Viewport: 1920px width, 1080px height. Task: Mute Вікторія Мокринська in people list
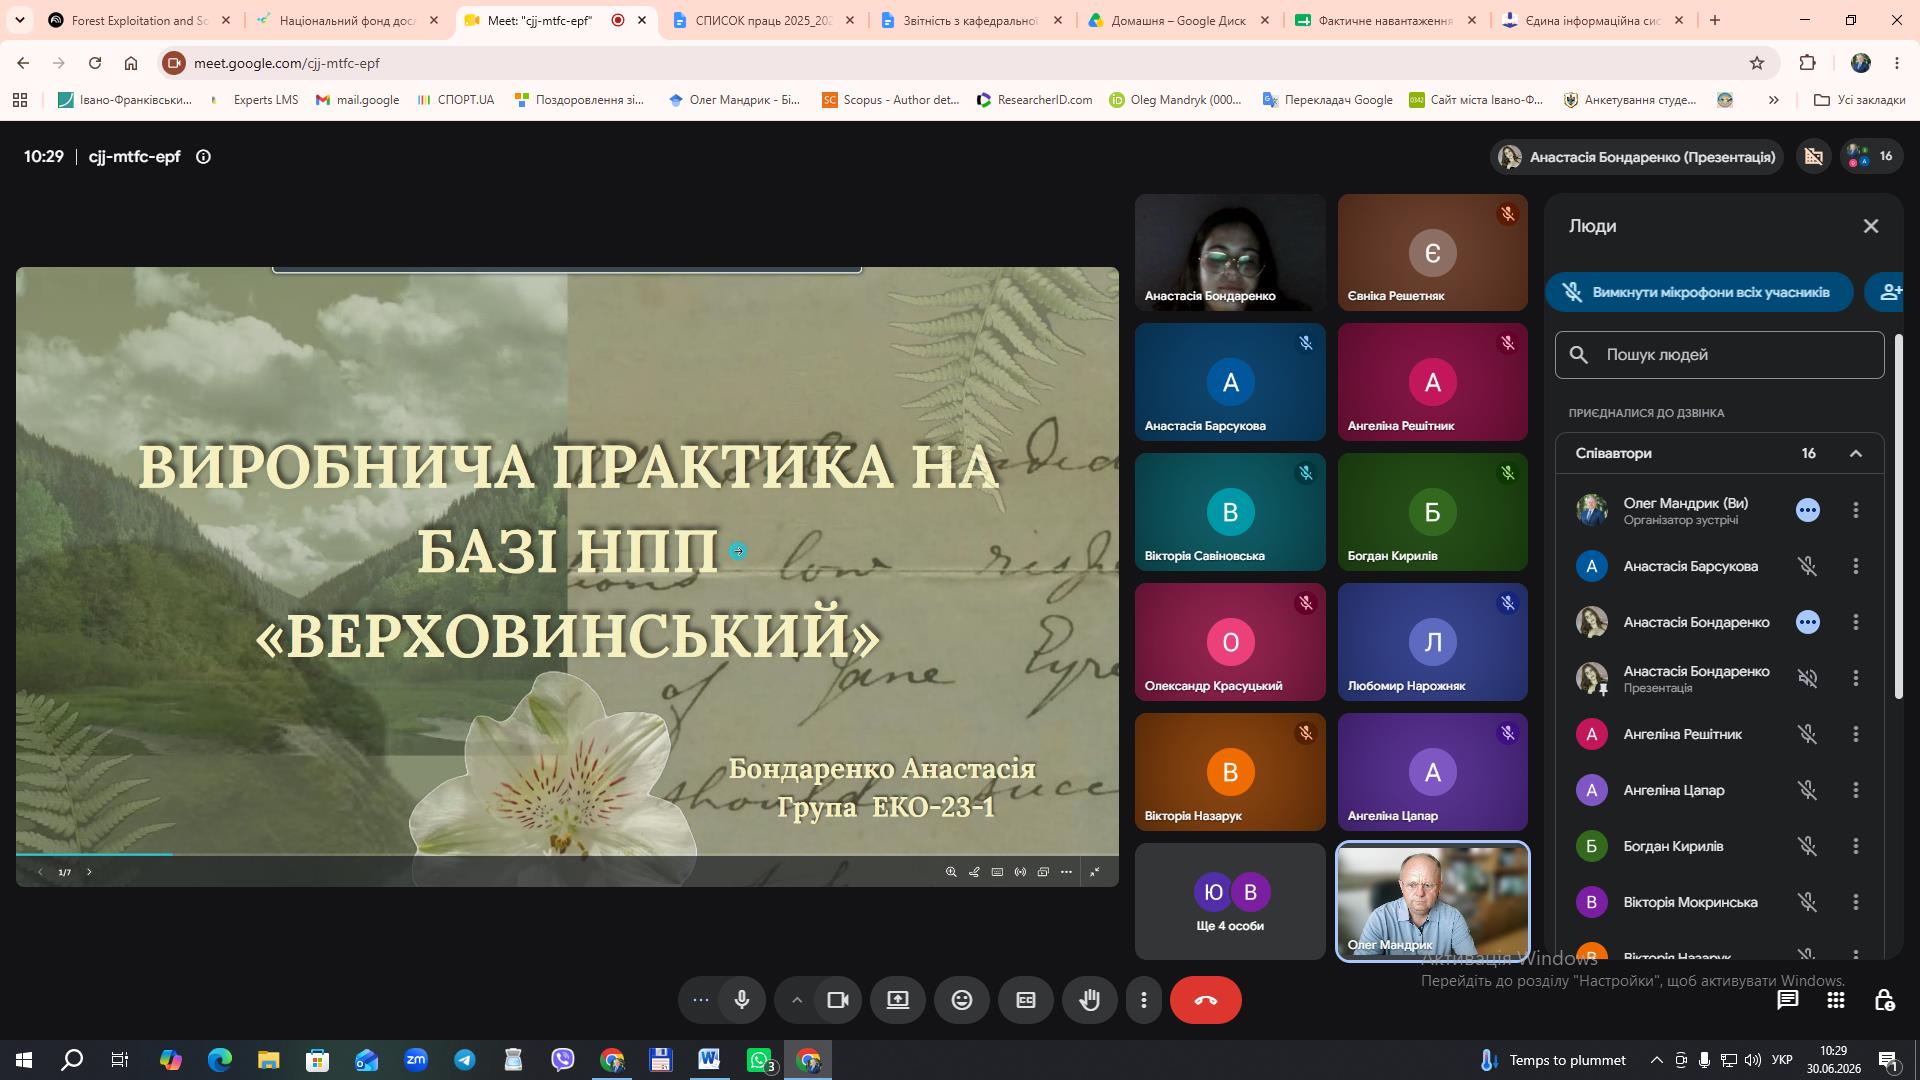1807,902
